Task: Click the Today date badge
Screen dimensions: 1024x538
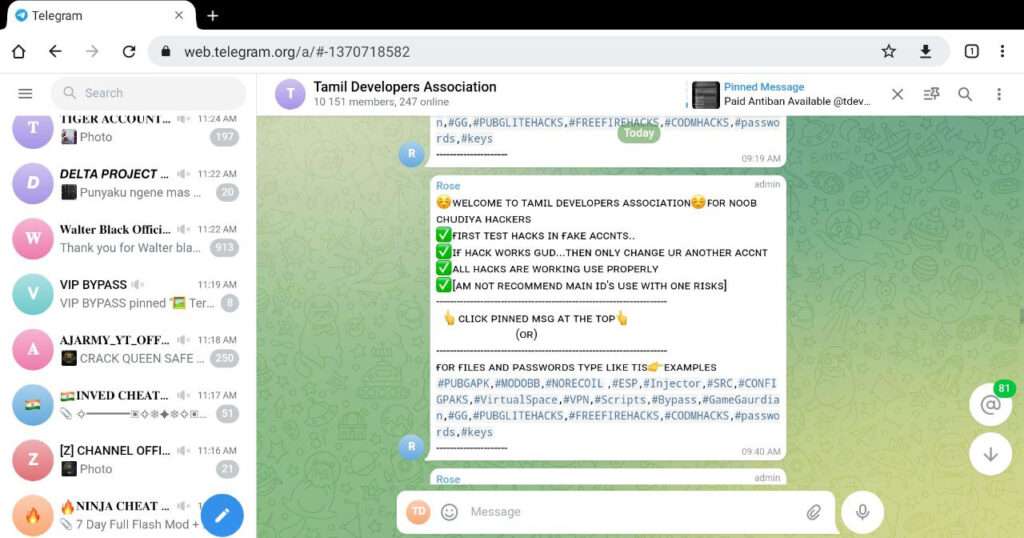Action: pos(639,133)
